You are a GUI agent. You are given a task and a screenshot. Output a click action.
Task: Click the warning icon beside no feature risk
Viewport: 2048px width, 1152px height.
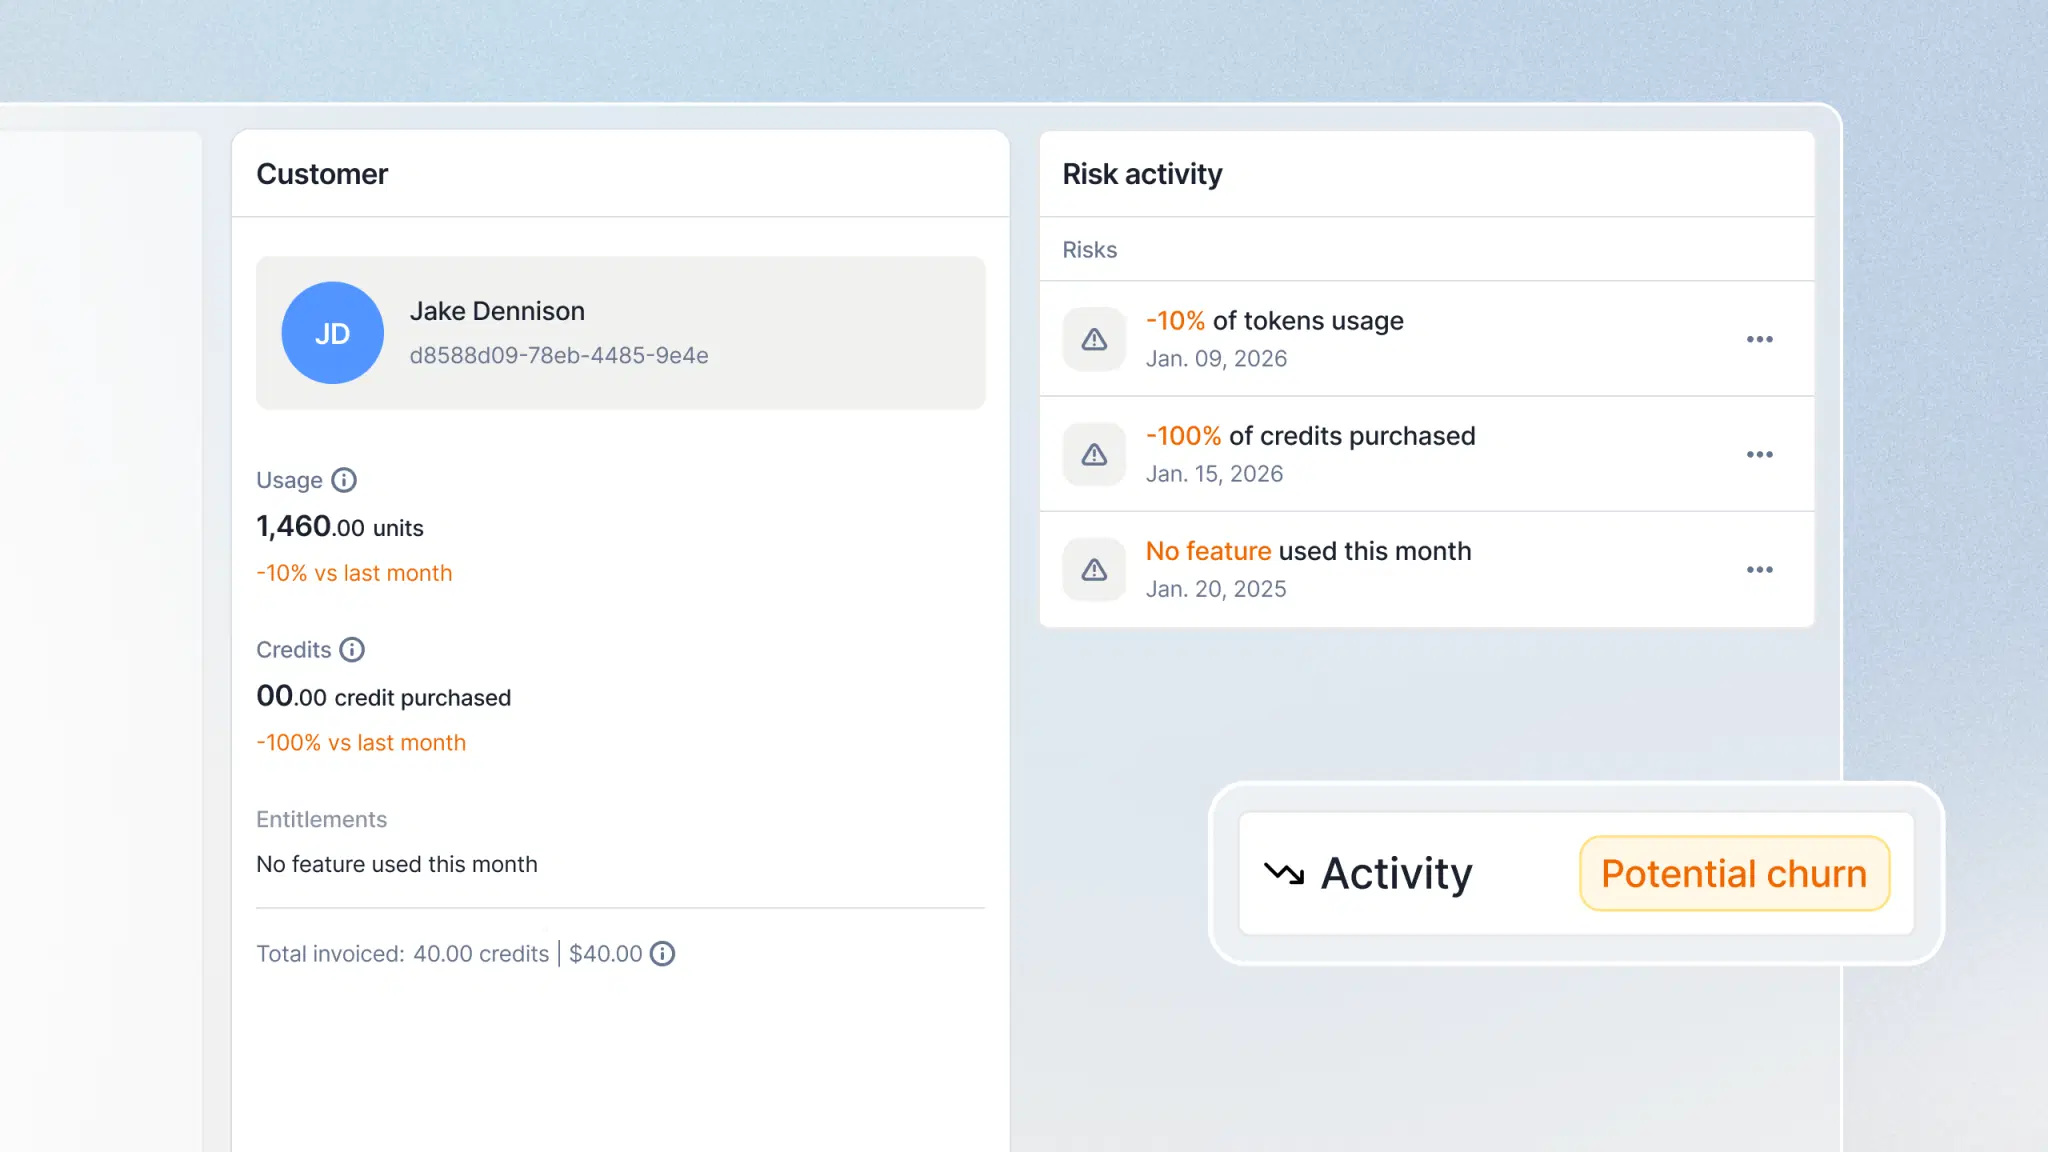(1094, 569)
